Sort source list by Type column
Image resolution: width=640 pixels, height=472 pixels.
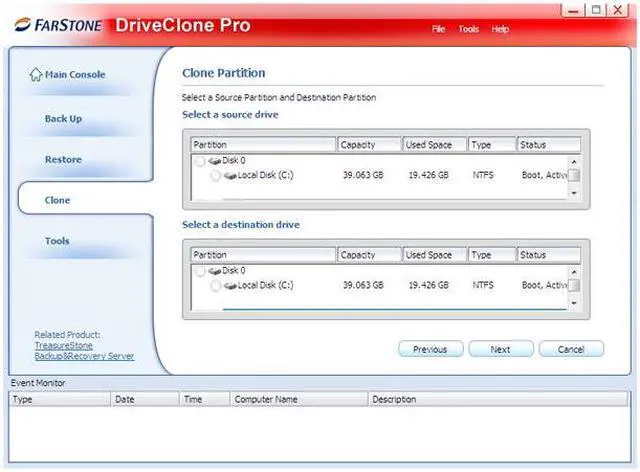[492, 145]
